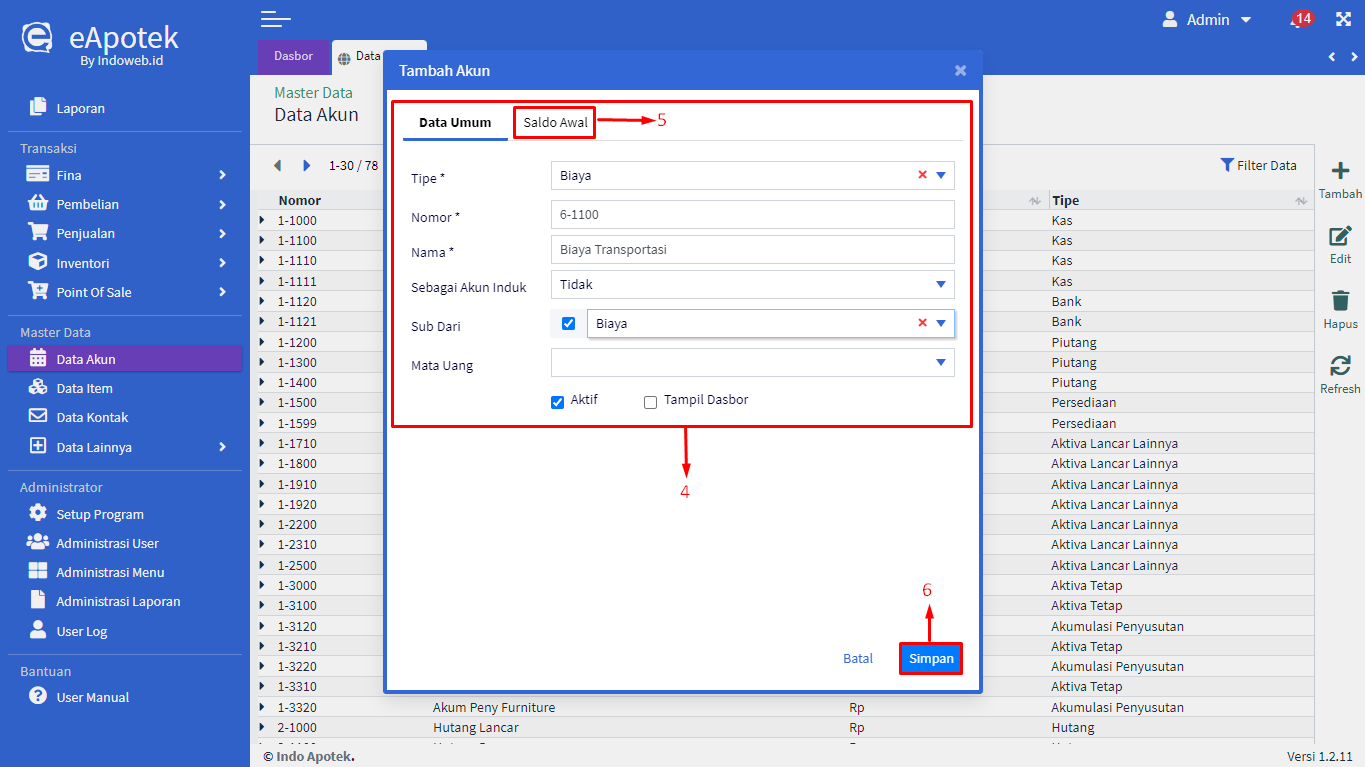
Task: Toggle the hamburger sidebar menu icon
Action: (x=275, y=19)
